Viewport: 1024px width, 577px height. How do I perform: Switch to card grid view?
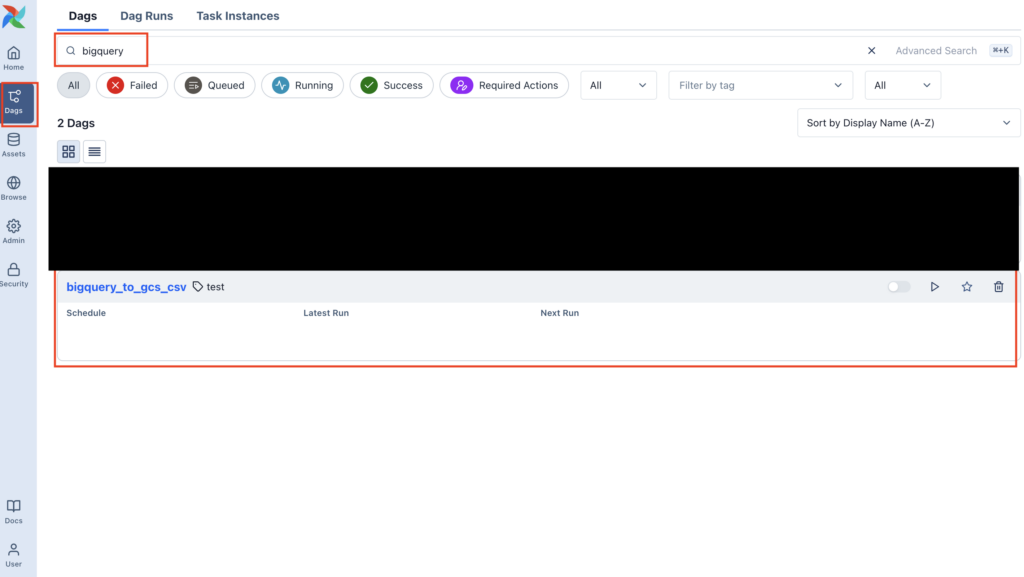(69, 152)
